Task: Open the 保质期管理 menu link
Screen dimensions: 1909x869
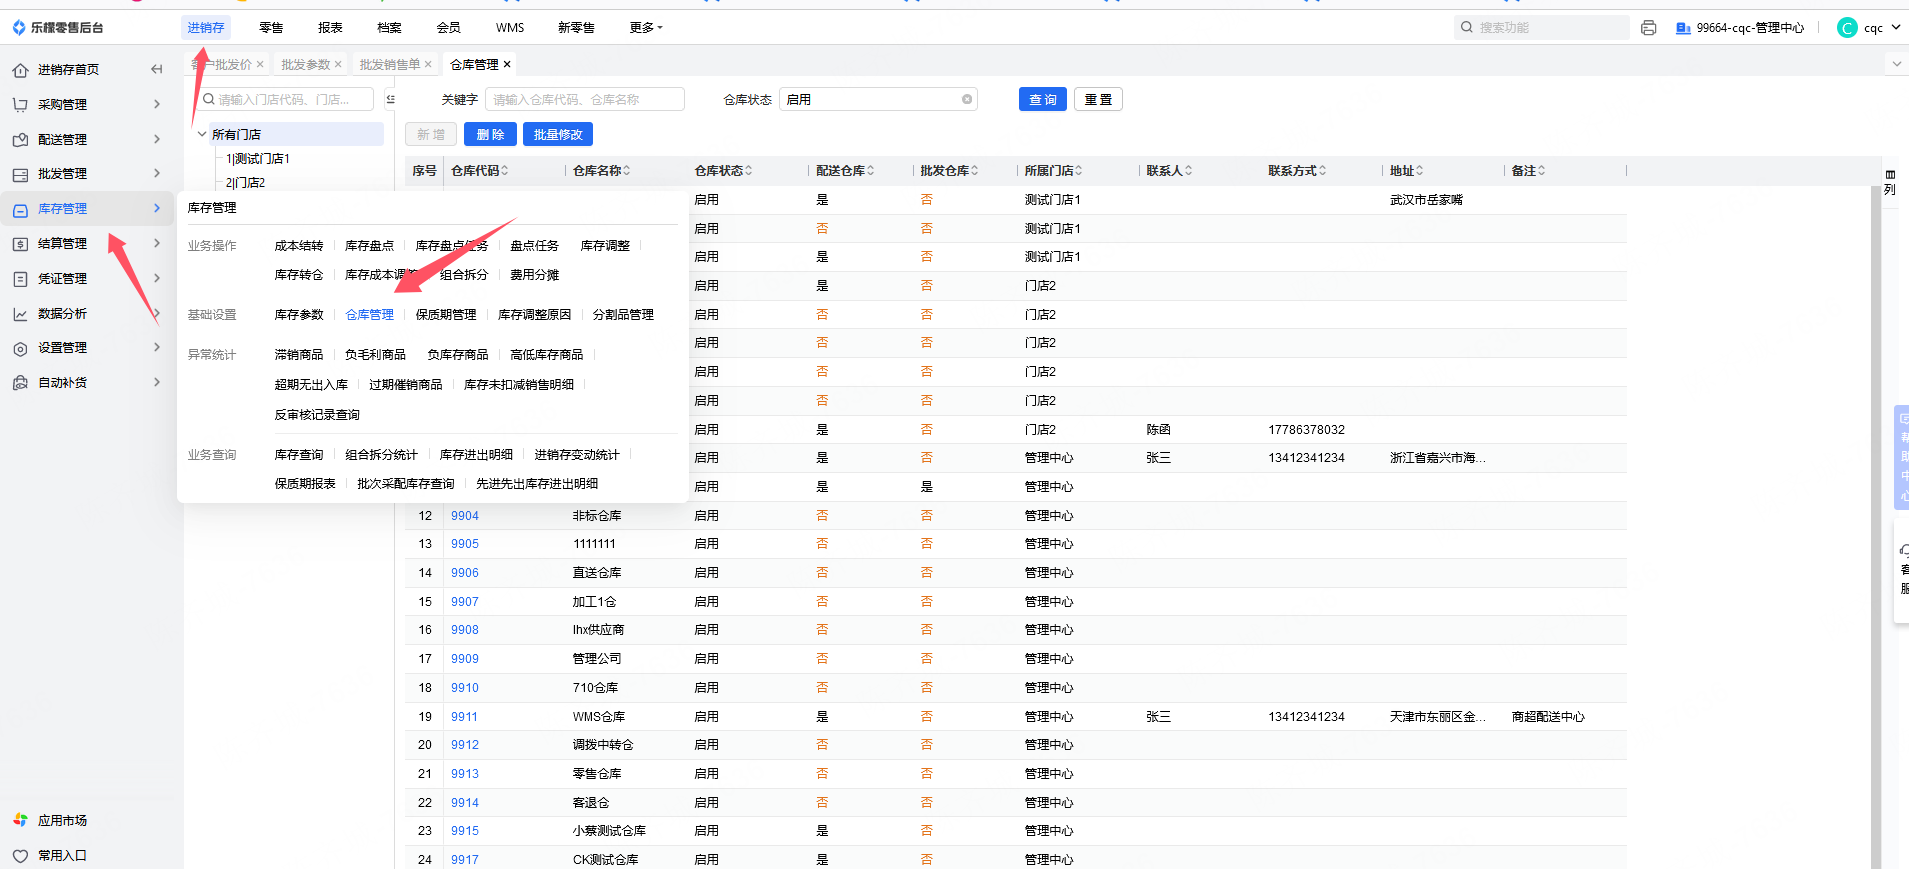Action: click(x=446, y=315)
